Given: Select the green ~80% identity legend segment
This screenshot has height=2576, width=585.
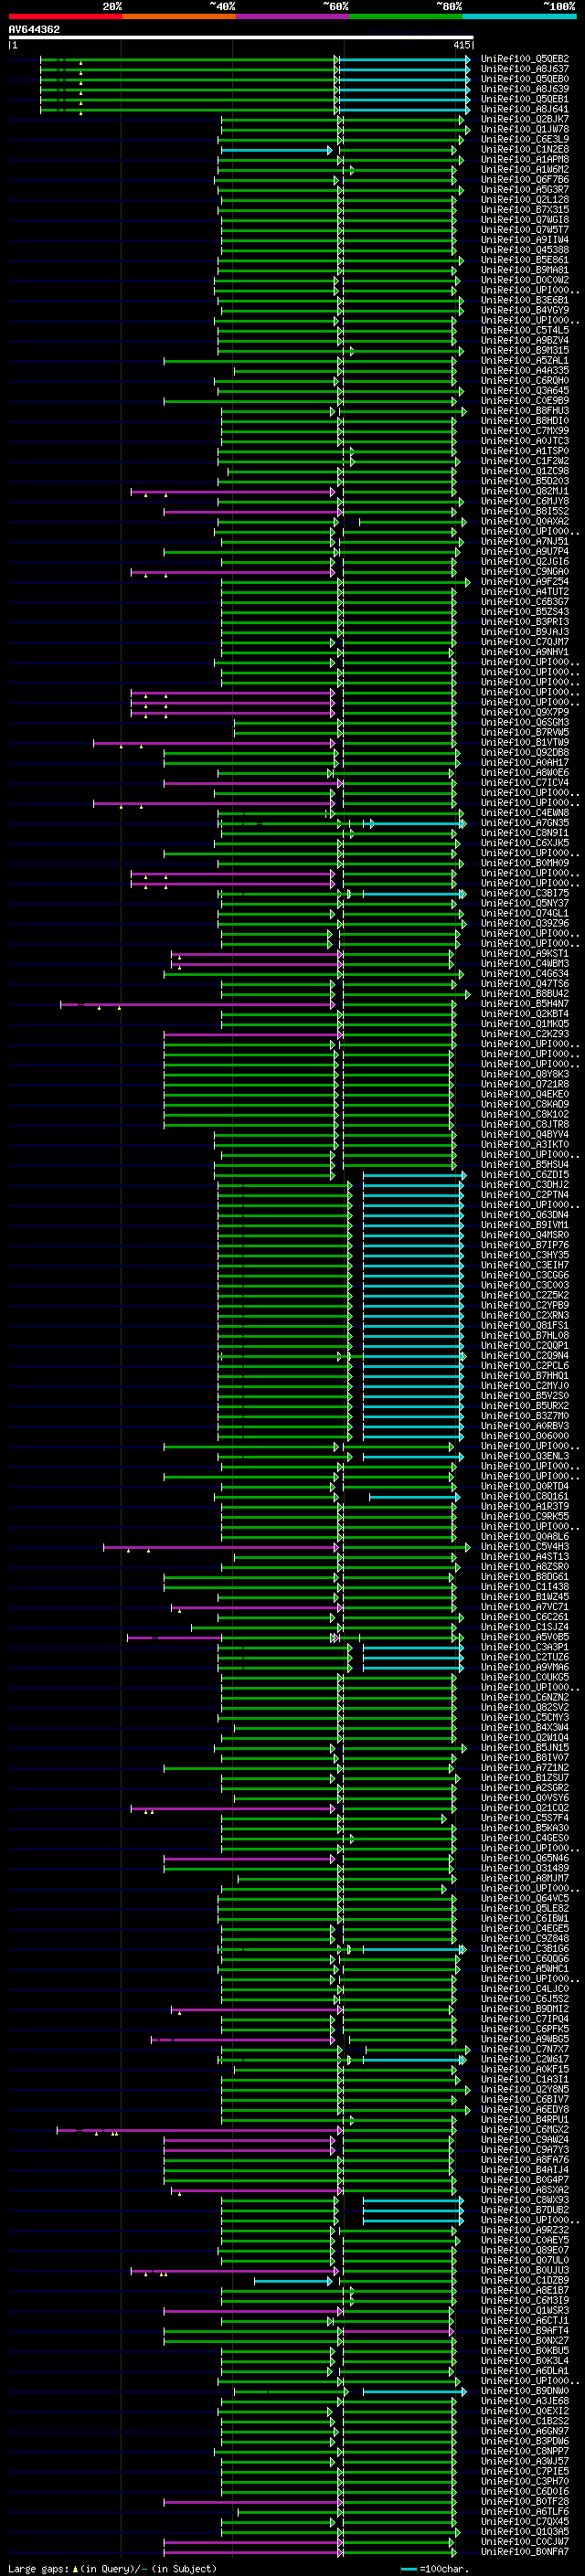Looking at the screenshot, I should (406, 16).
